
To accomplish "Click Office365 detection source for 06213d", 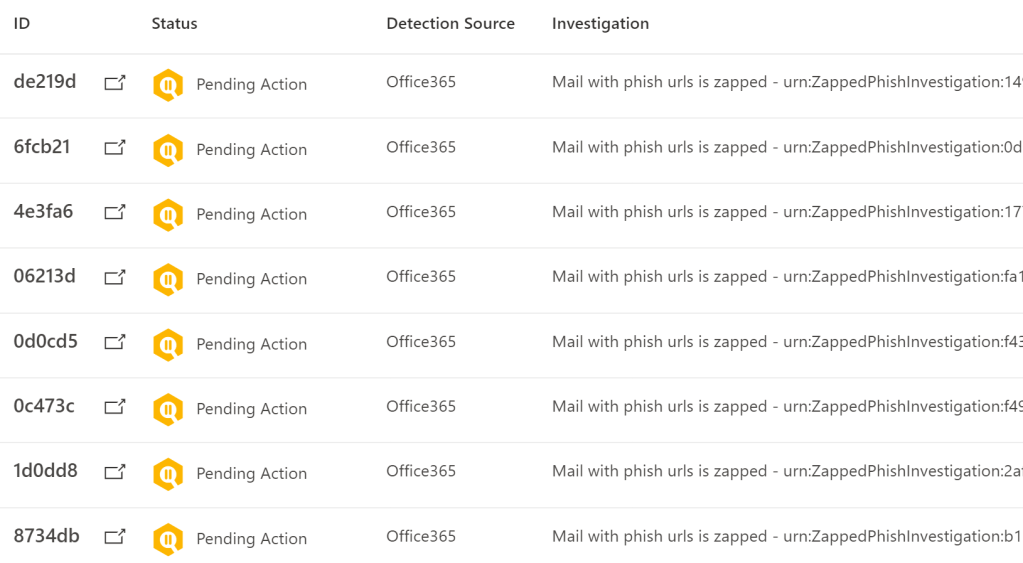I will click(x=421, y=277).
